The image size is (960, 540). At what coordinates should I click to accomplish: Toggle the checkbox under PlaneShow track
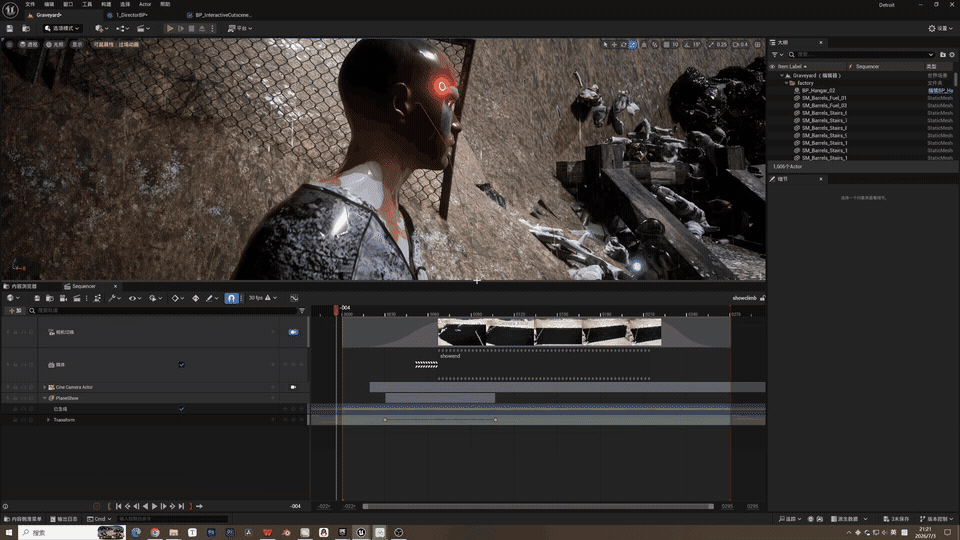click(x=182, y=409)
